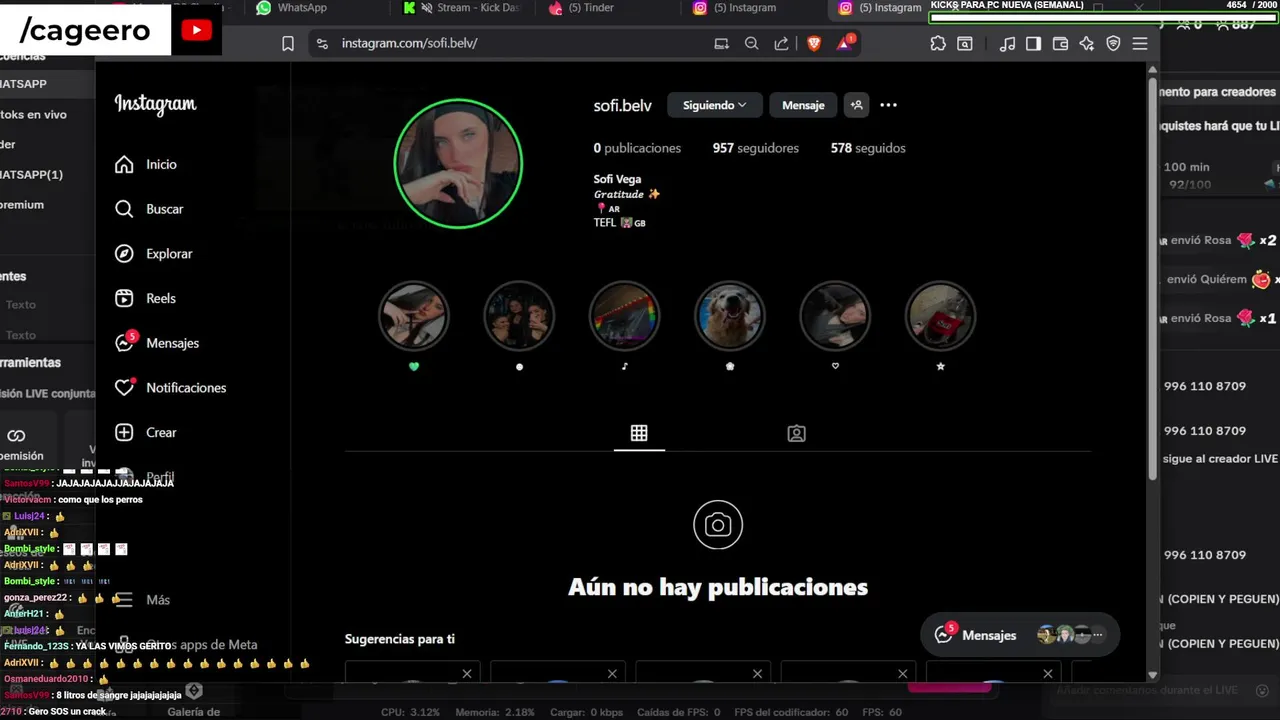Open Brave Wallet icon
The image size is (1280, 720).
(1061, 44)
